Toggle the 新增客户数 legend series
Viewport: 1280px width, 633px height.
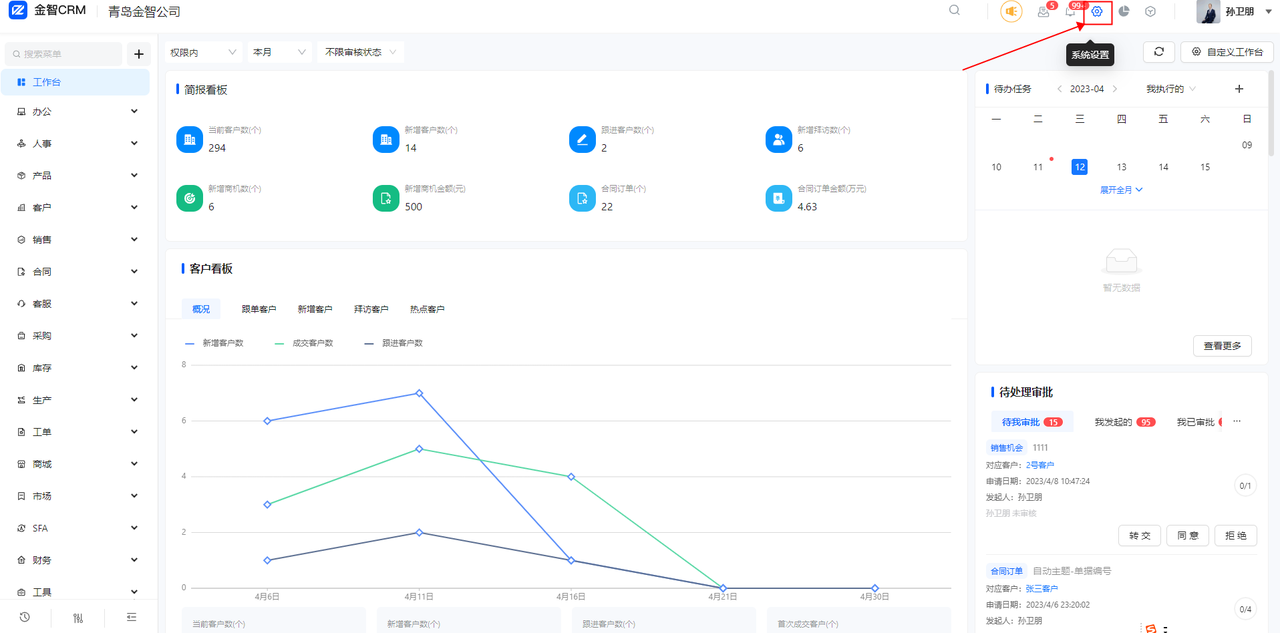point(214,343)
